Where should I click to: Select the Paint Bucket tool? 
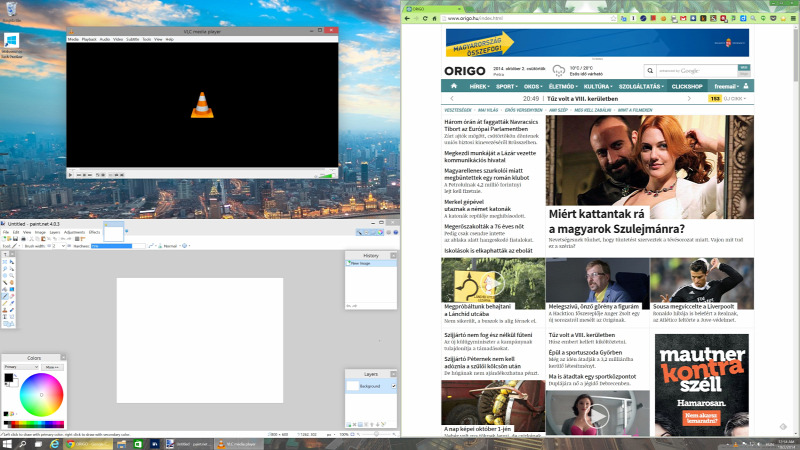pos(5,289)
